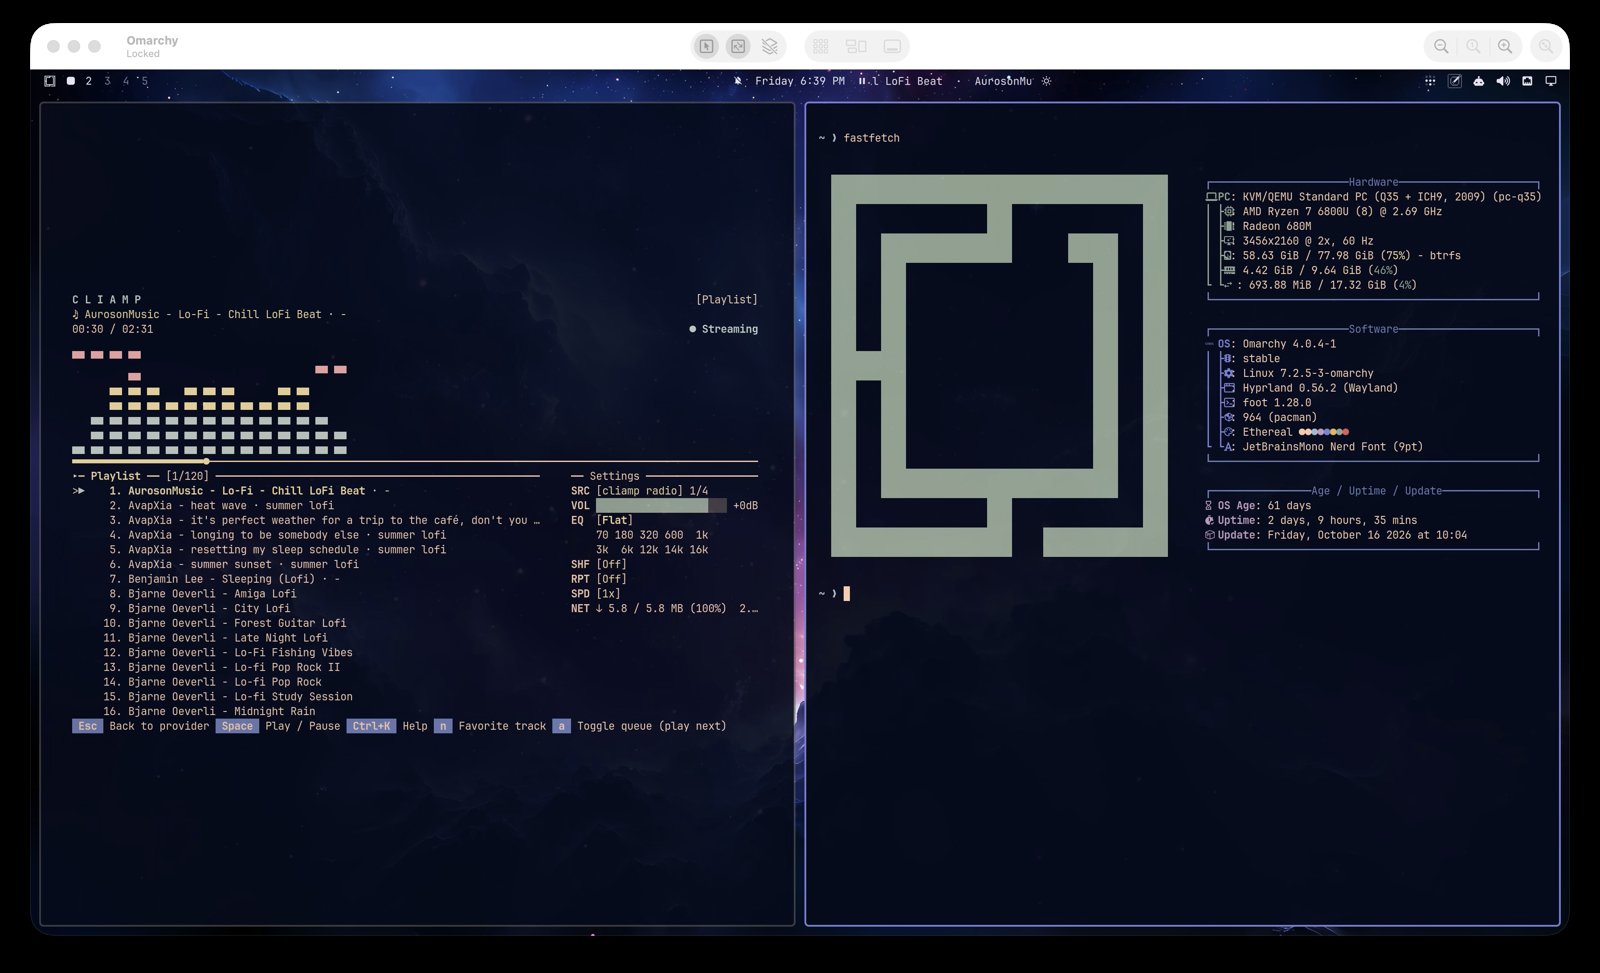Select 'Bjarne Oeverli - Amiga Lofi' track
The width and height of the screenshot is (1600, 973).
pos(202,594)
